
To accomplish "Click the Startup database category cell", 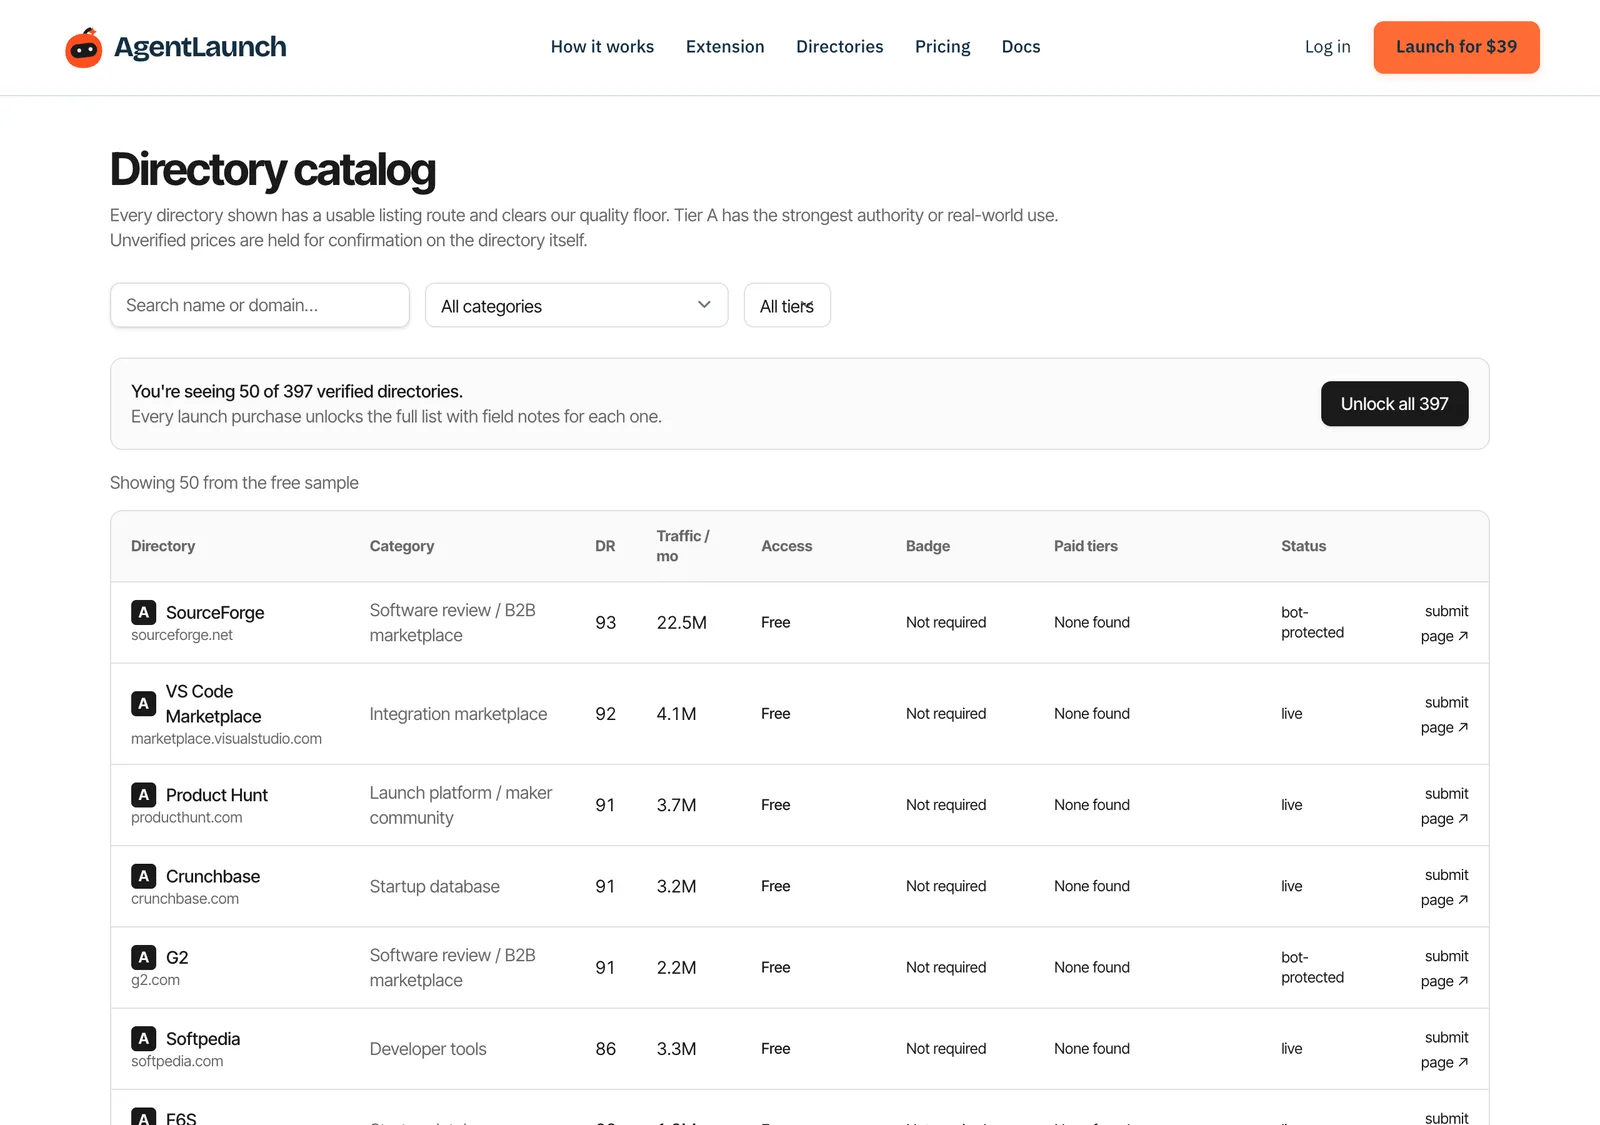I will [x=435, y=886].
